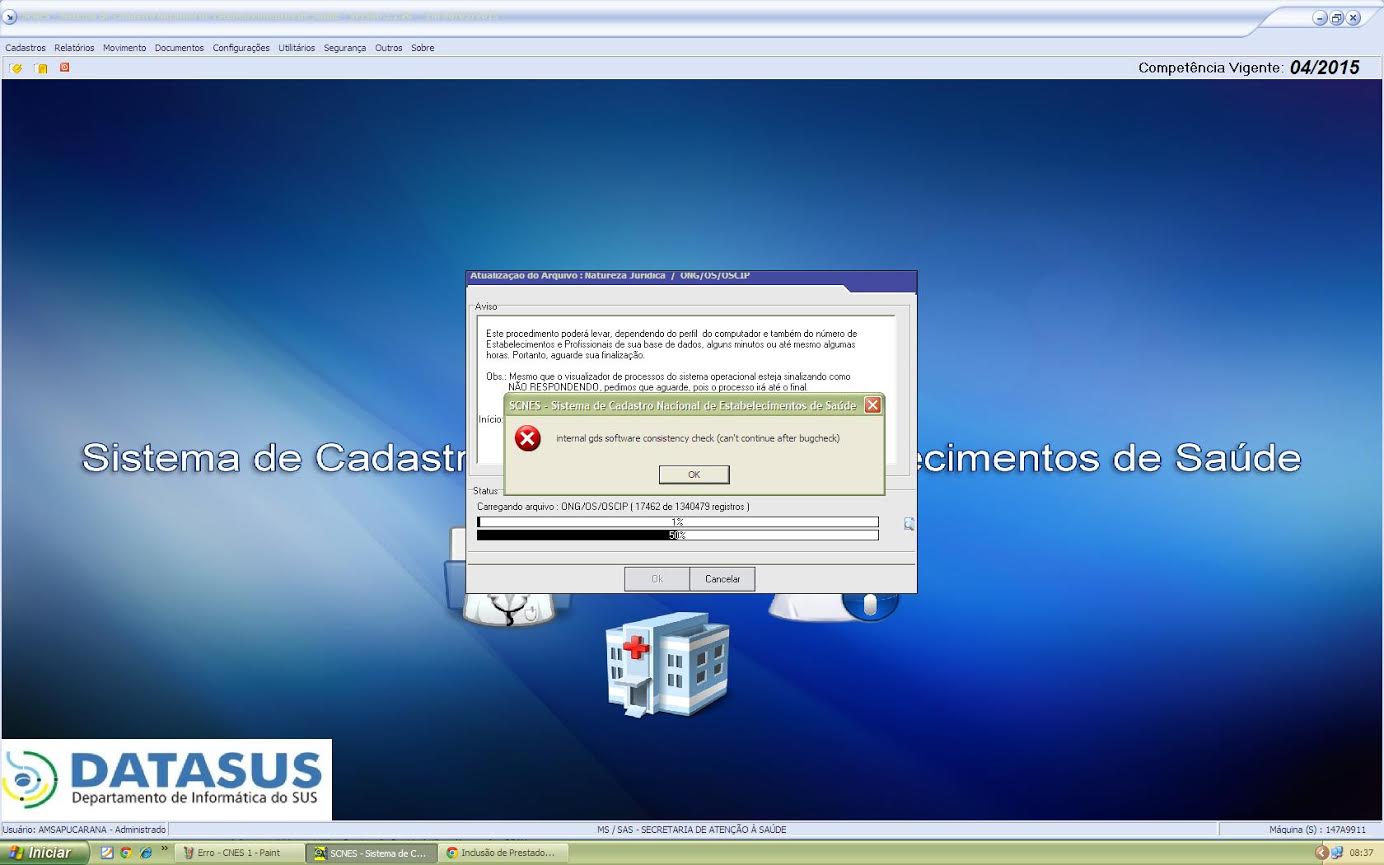Click Cancelar in the update dialog

[x=722, y=579]
